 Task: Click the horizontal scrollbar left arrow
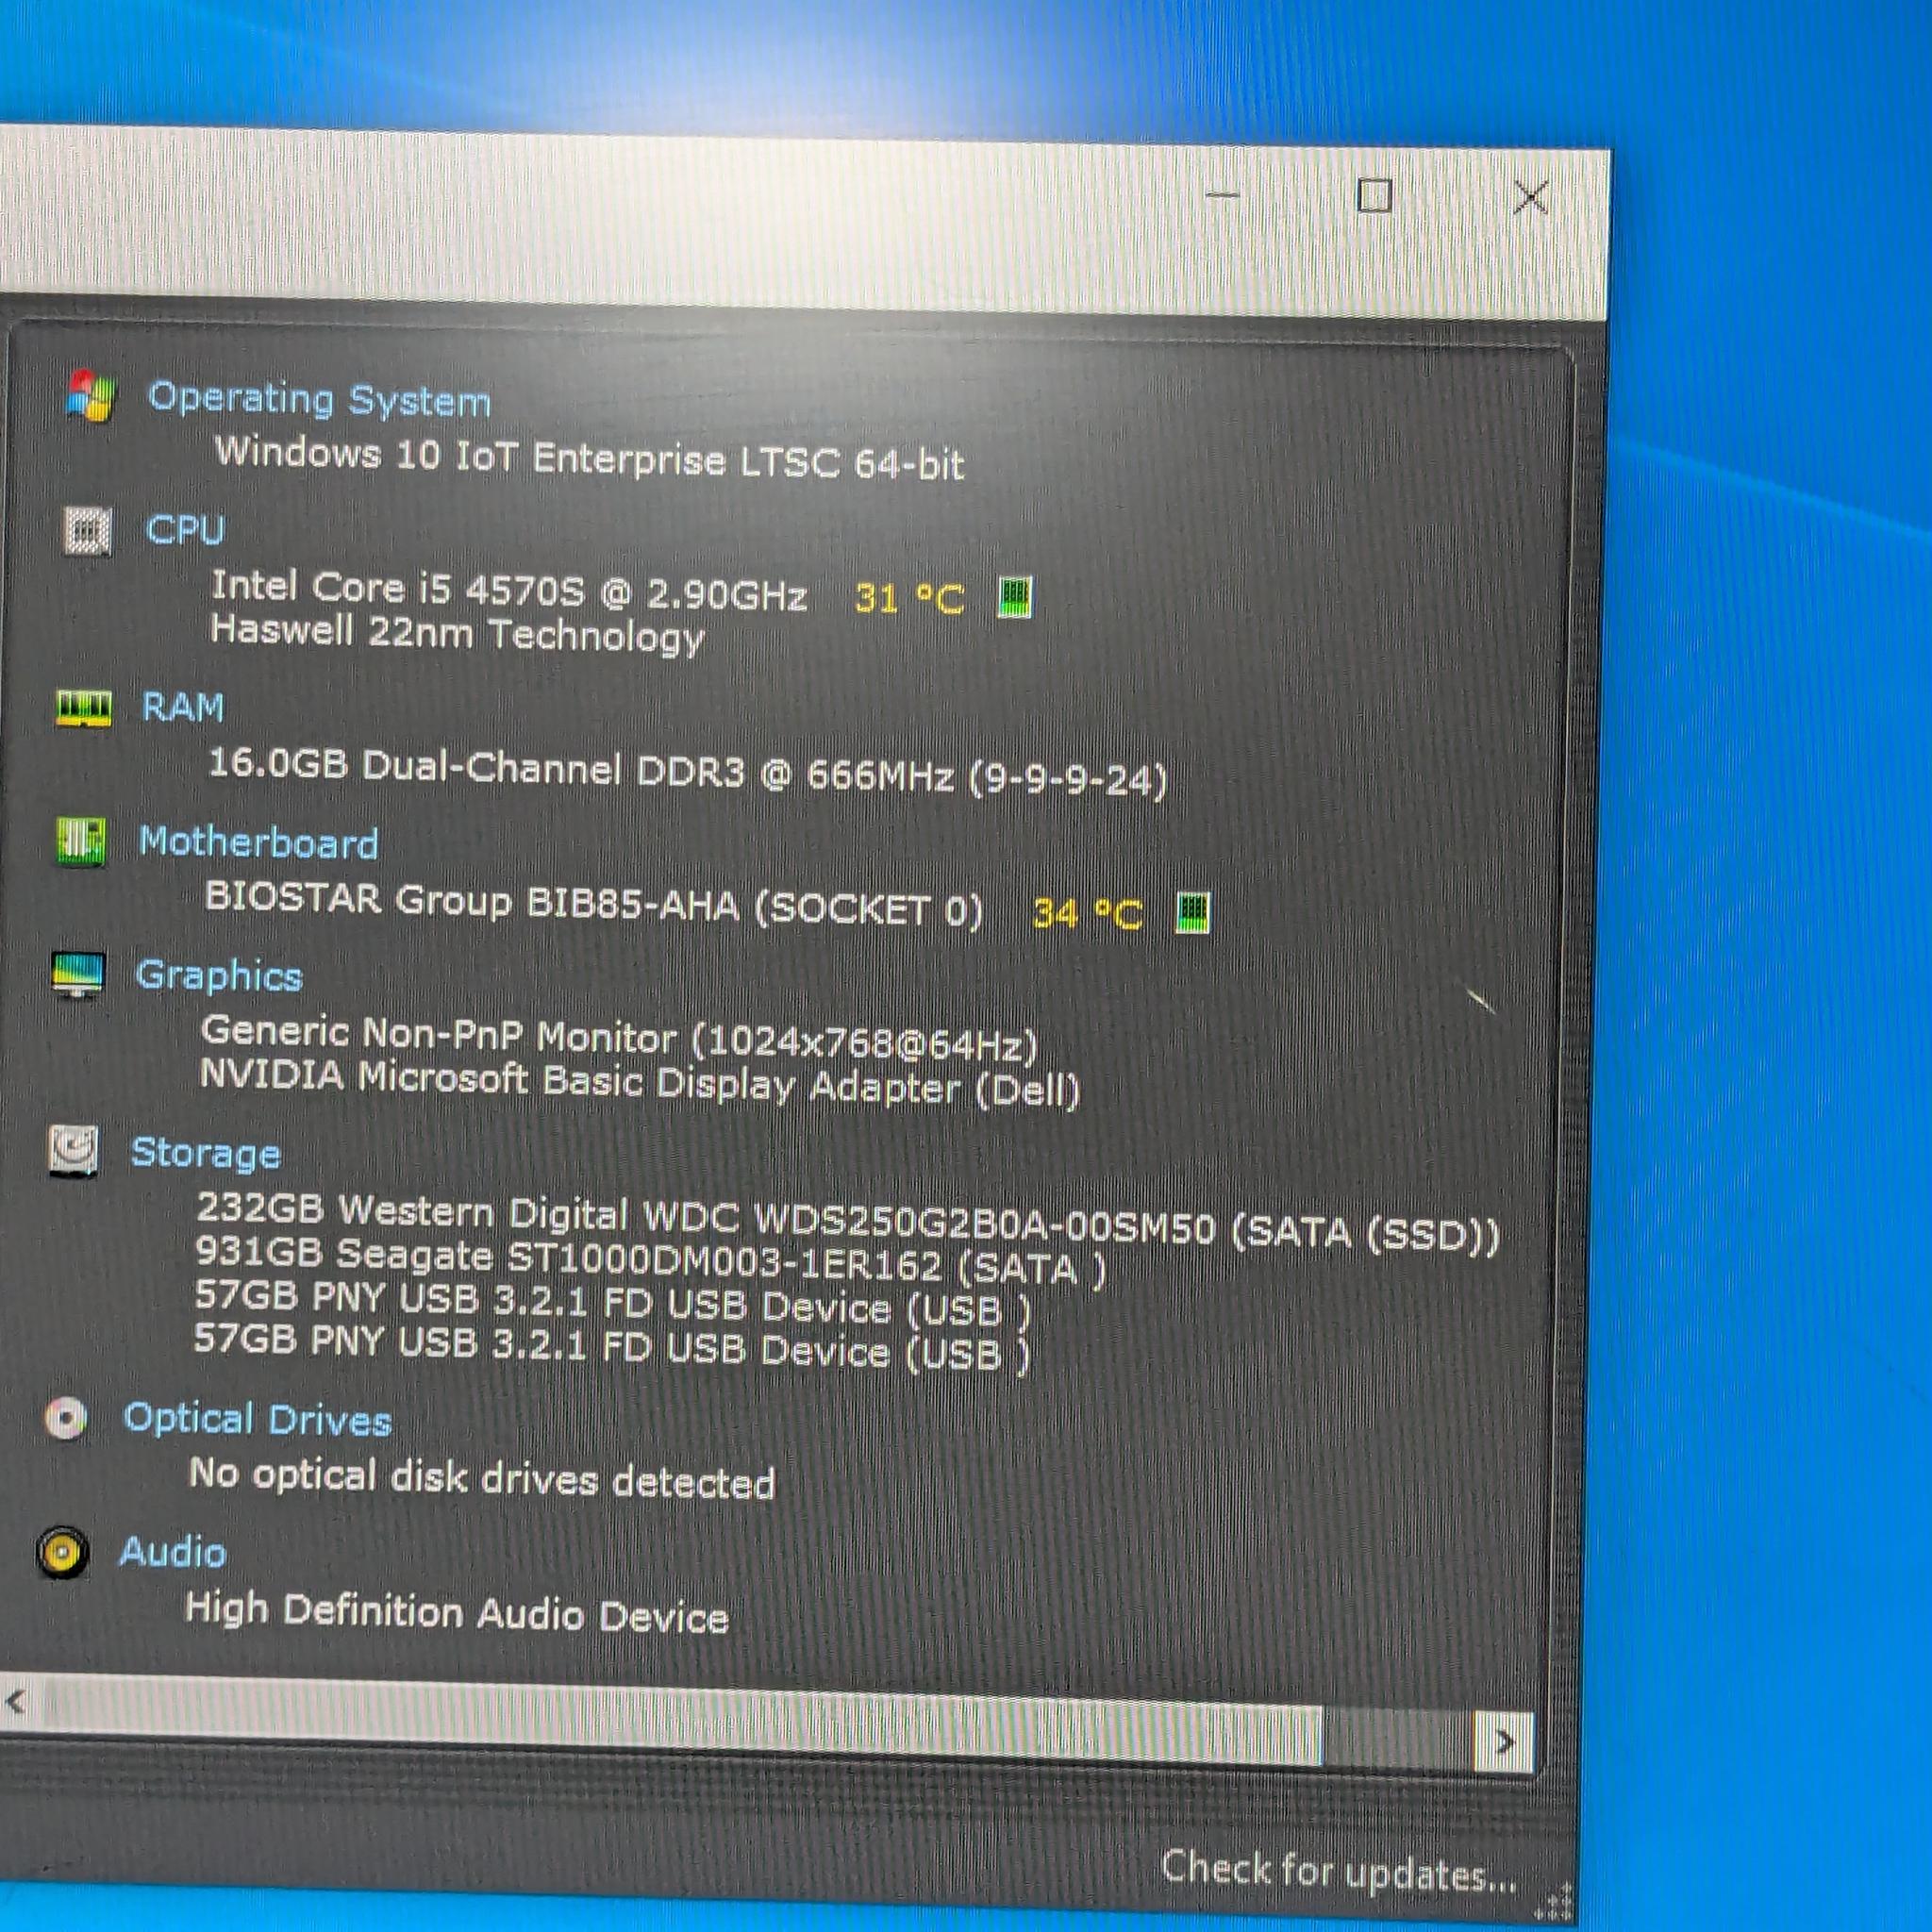(16, 1700)
